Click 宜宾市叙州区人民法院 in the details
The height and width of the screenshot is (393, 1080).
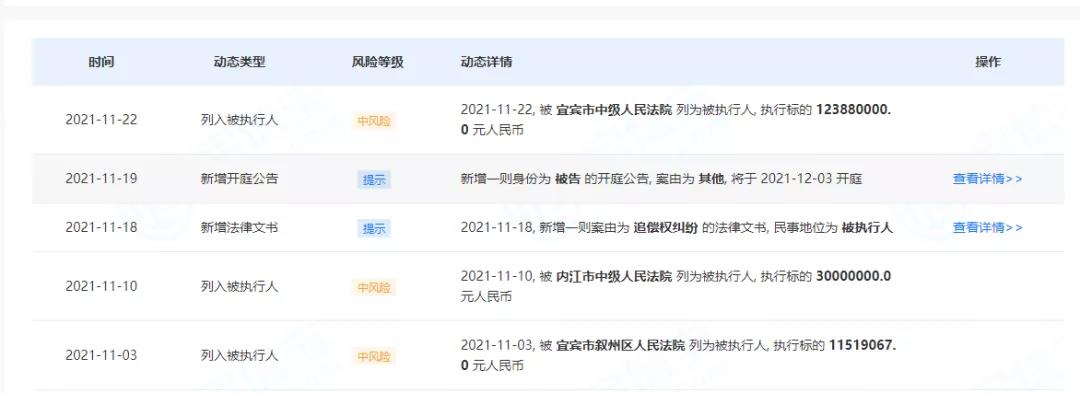click(x=621, y=346)
